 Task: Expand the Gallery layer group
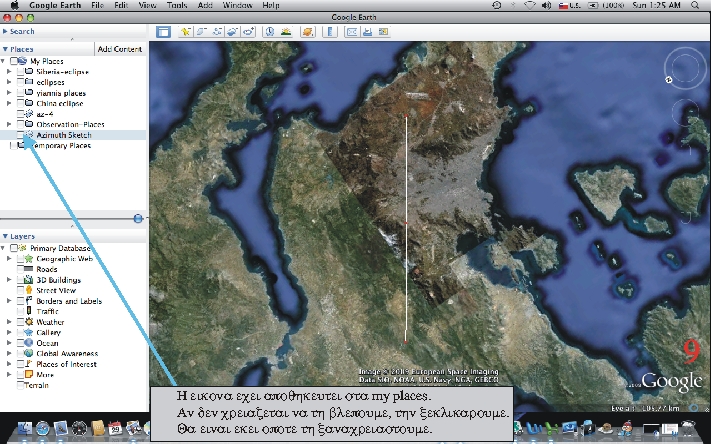(x=9, y=332)
